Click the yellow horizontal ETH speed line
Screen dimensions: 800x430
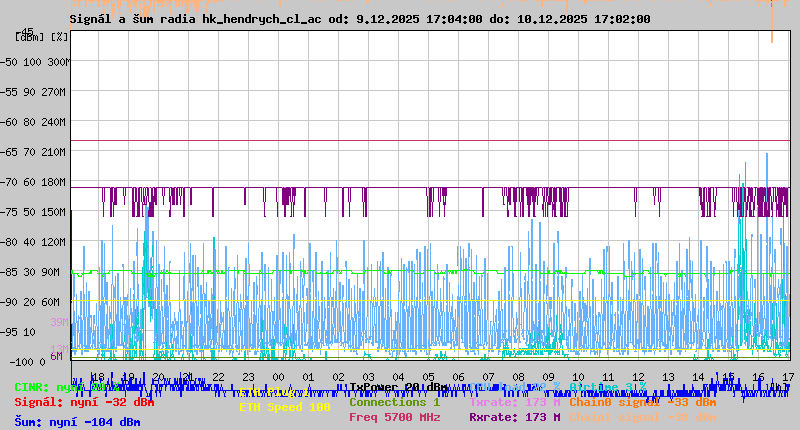coord(400,300)
